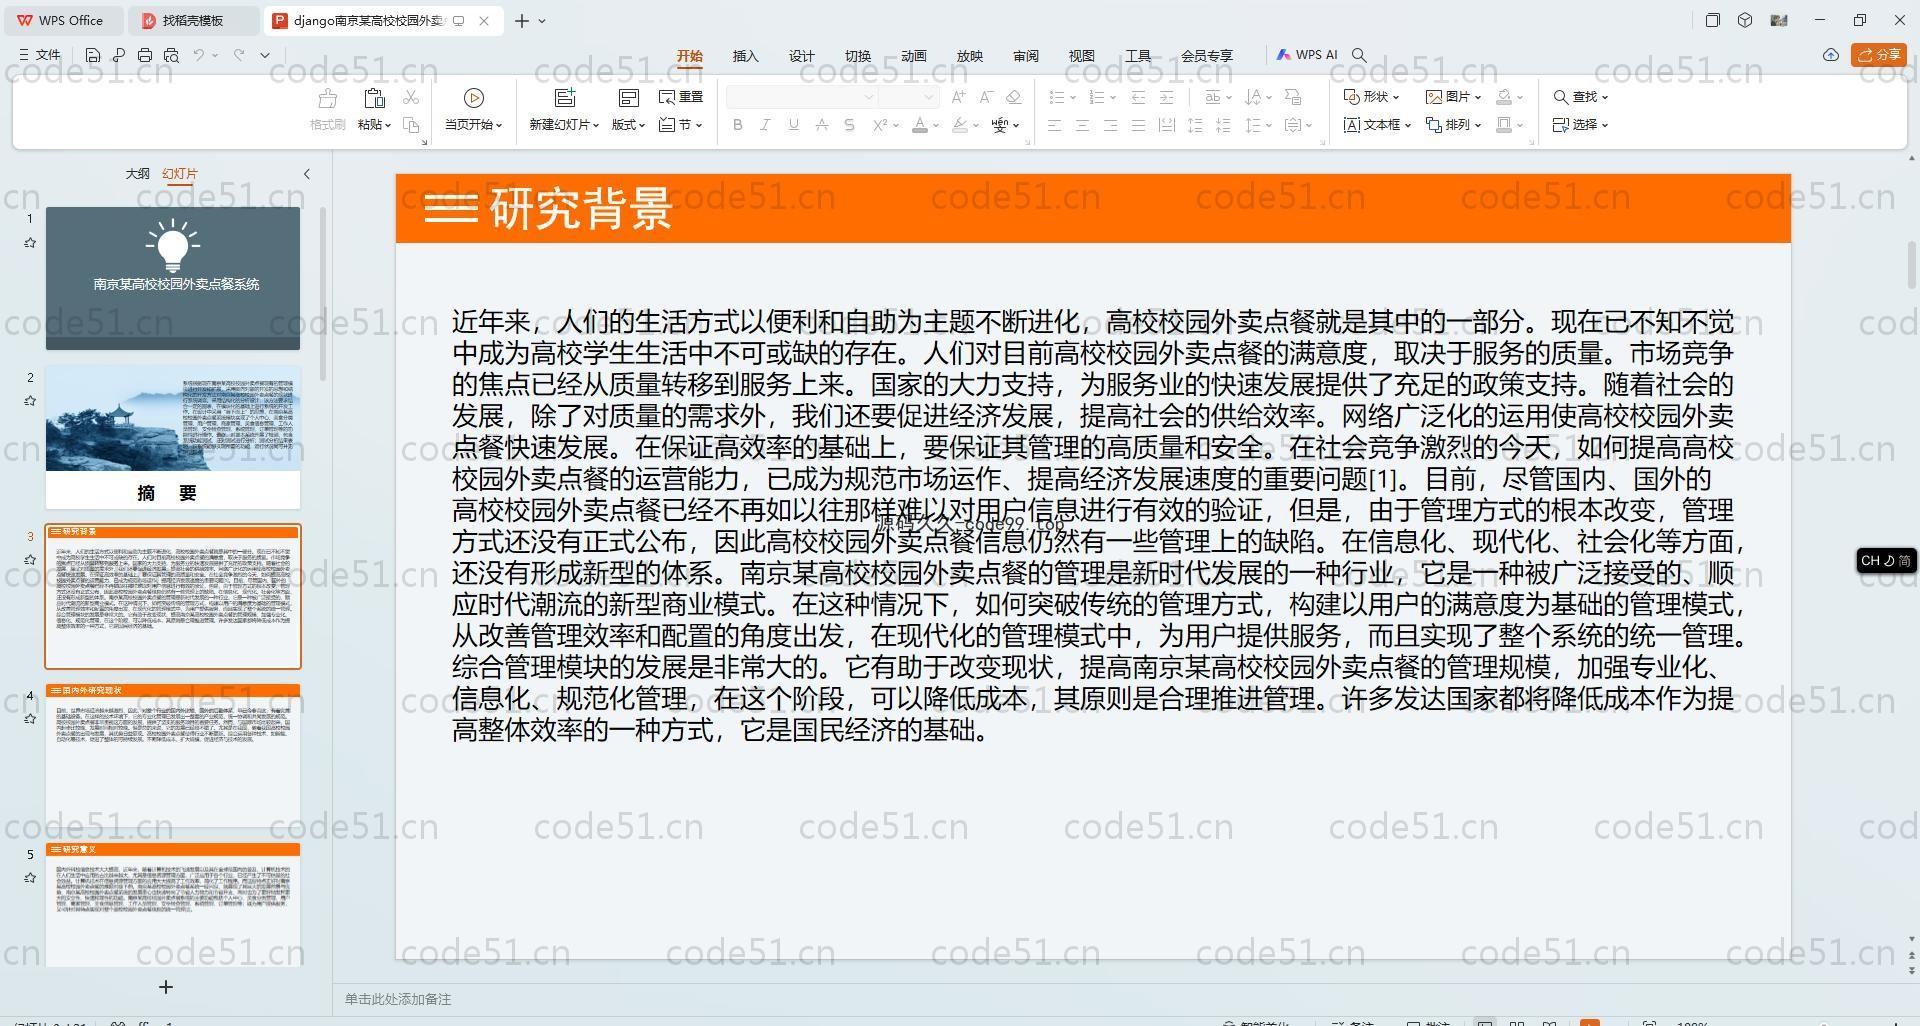
Task: Switch to the Review (审阅) tab
Action: [x=1026, y=56]
